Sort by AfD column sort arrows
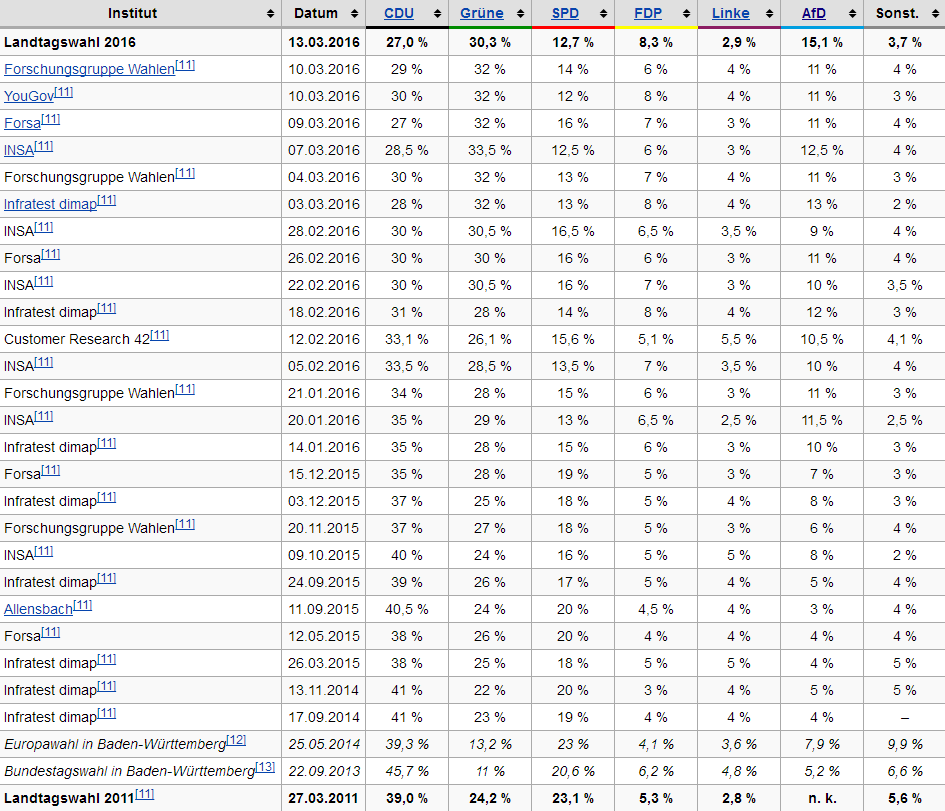945x811 pixels. 852,14
